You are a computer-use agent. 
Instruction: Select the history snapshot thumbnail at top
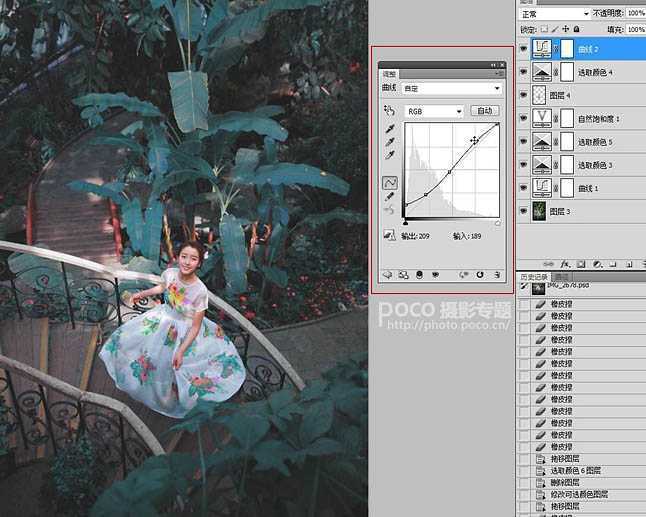(538, 288)
